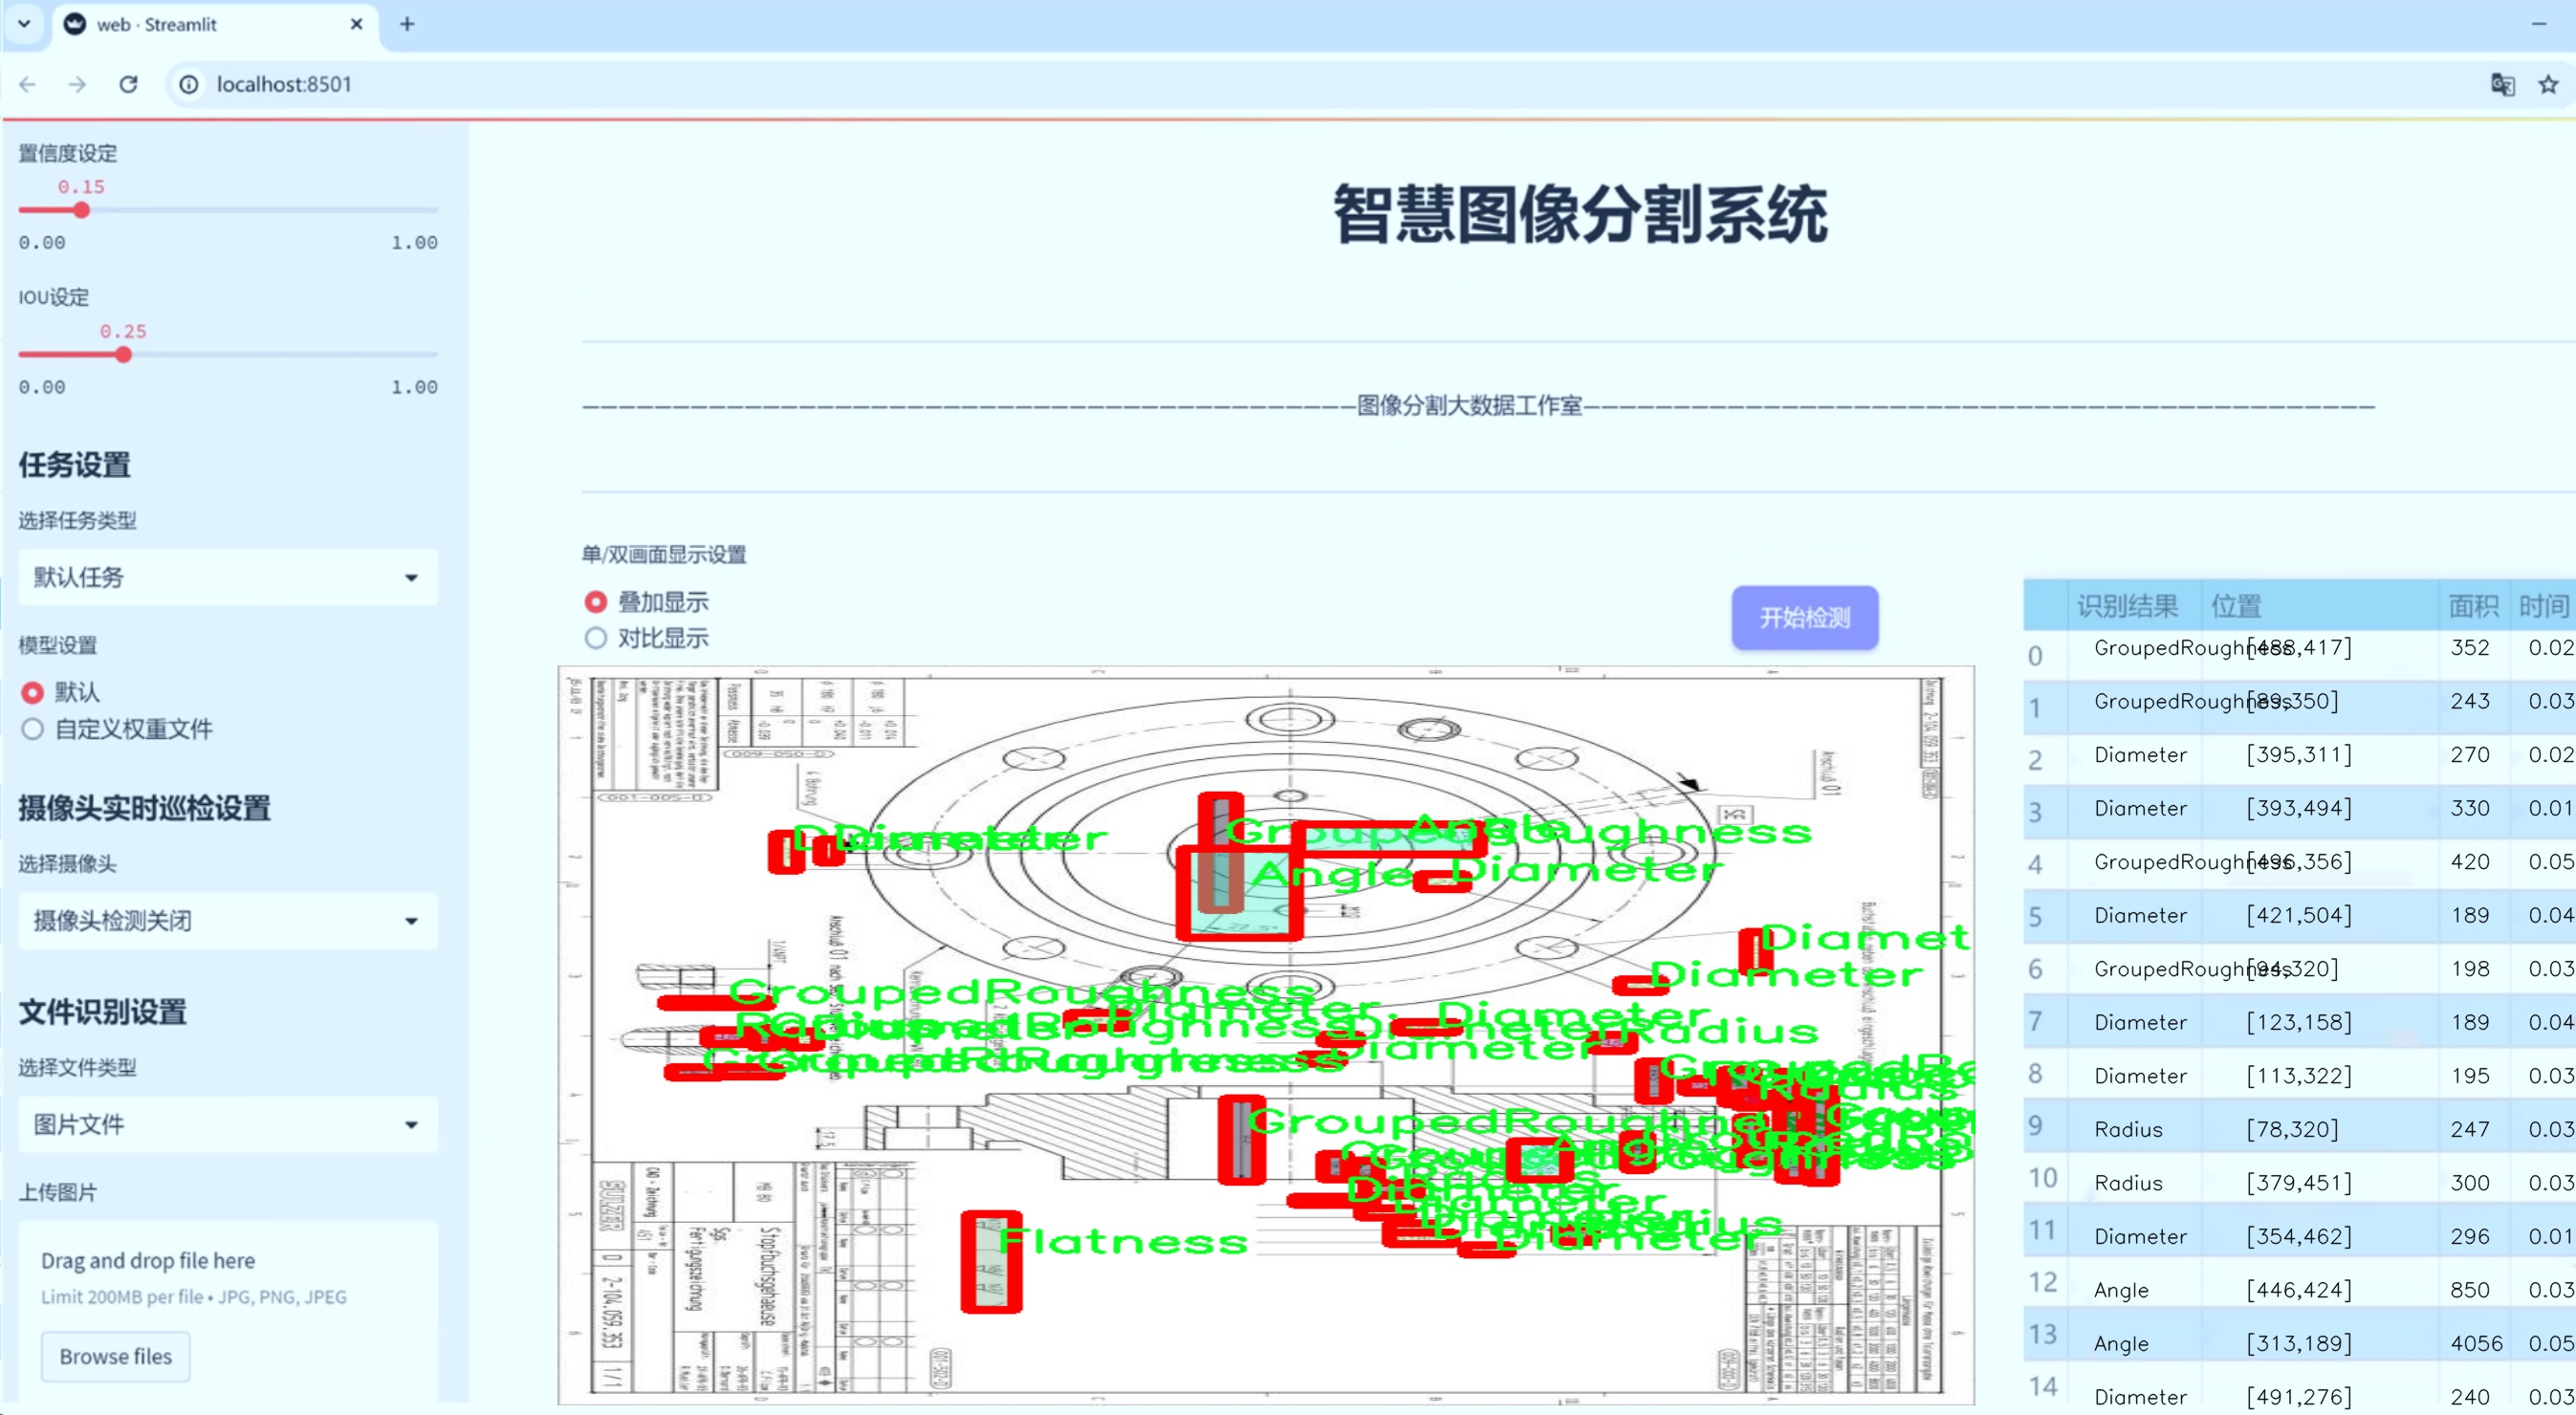Select the 叠加显示 radio option

coord(596,602)
